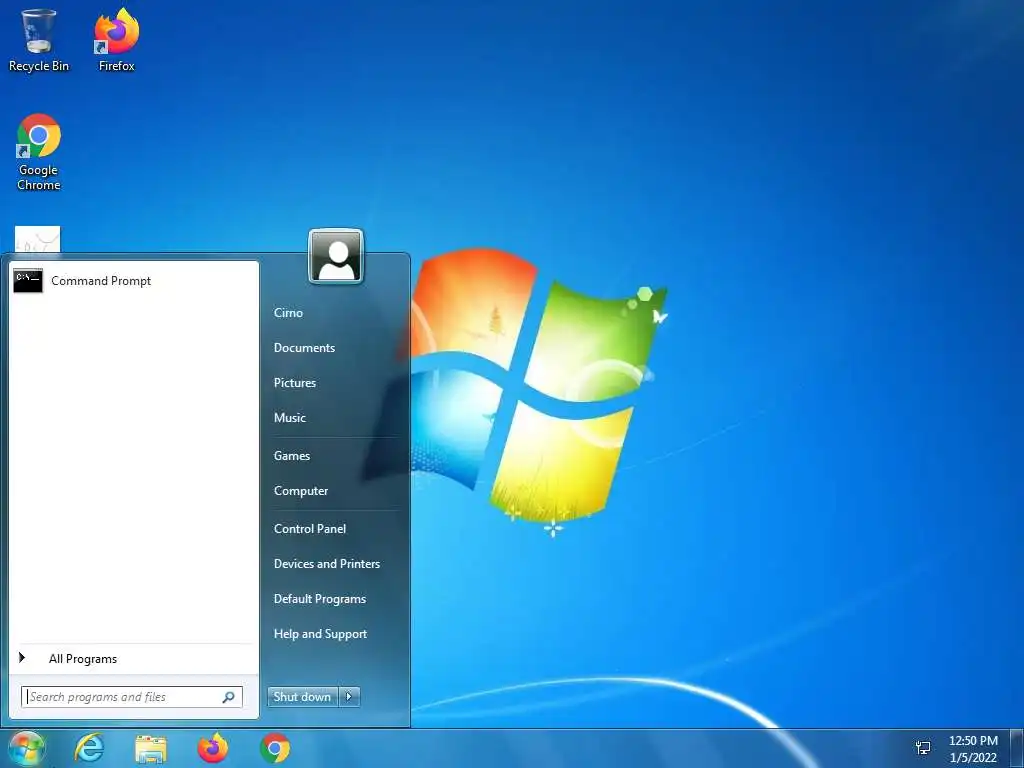Open Documents in the Start menu
The width and height of the screenshot is (1024, 768).
304,348
